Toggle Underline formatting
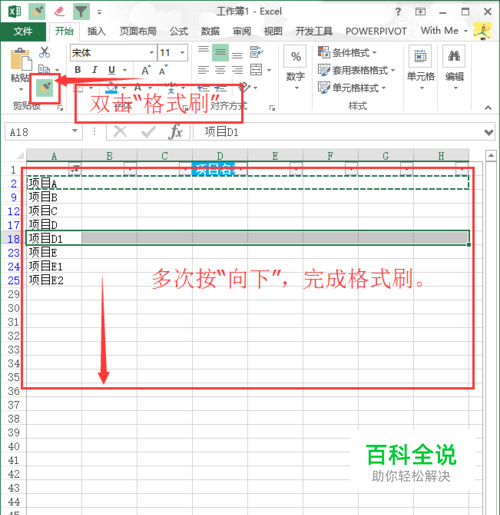This screenshot has height=515, width=500. [x=112, y=70]
